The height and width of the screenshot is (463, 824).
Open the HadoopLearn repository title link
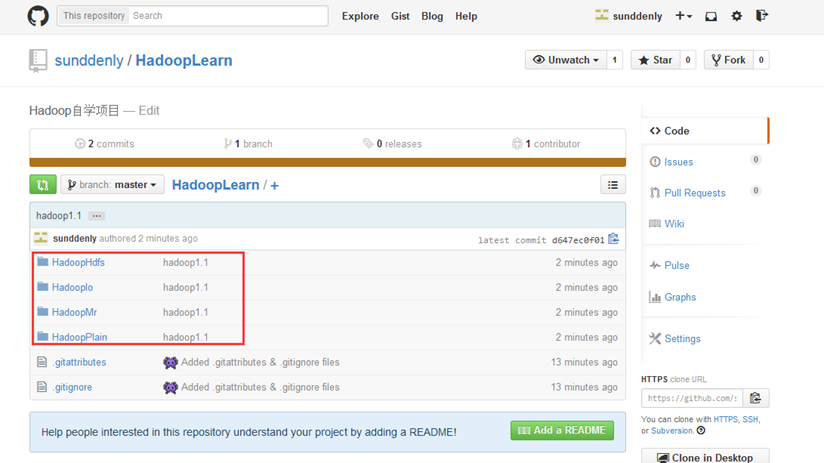coord(184,60)
